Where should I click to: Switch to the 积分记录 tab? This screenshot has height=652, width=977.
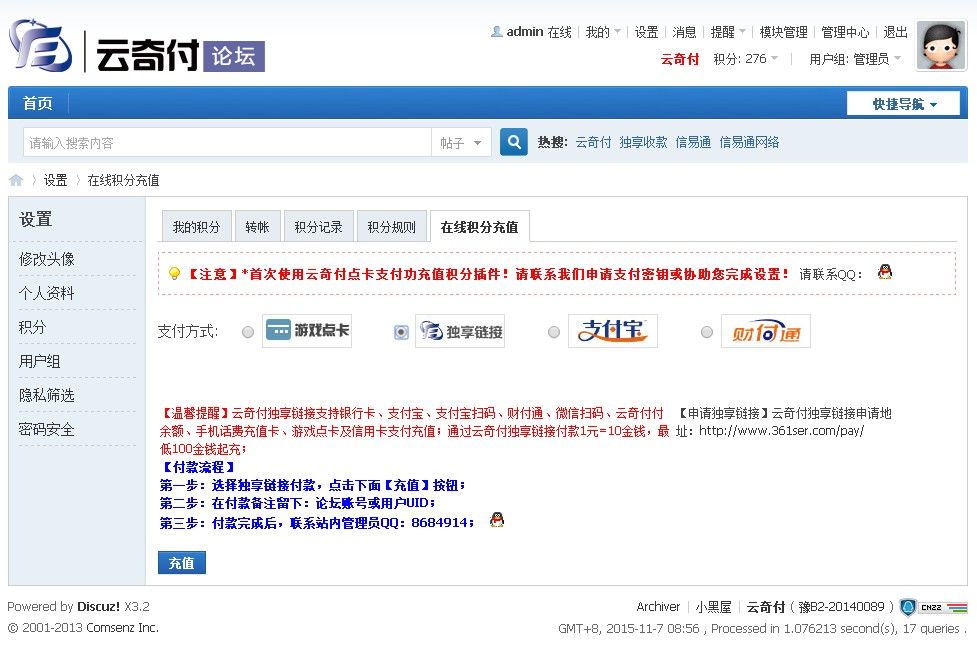(318, 227)
